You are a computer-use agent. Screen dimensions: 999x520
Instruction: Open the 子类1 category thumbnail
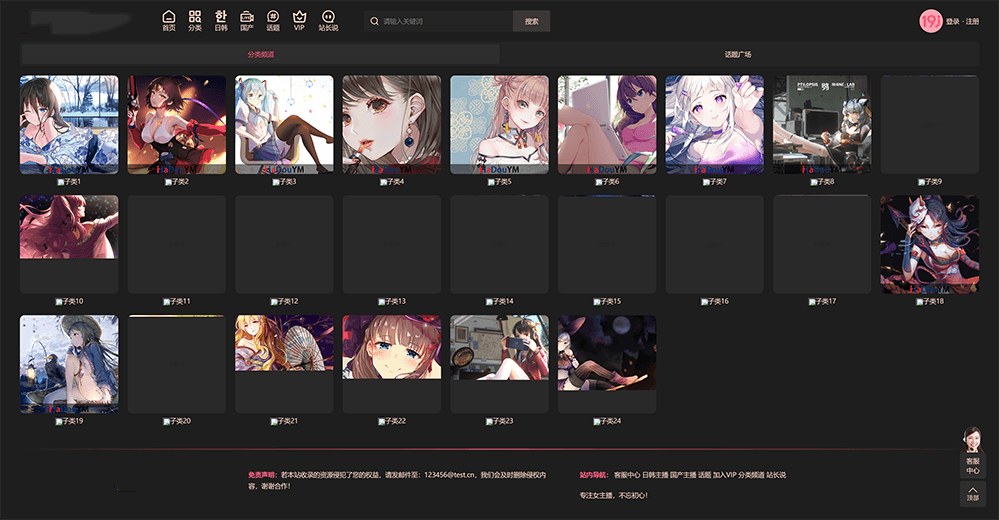[69, 125]
